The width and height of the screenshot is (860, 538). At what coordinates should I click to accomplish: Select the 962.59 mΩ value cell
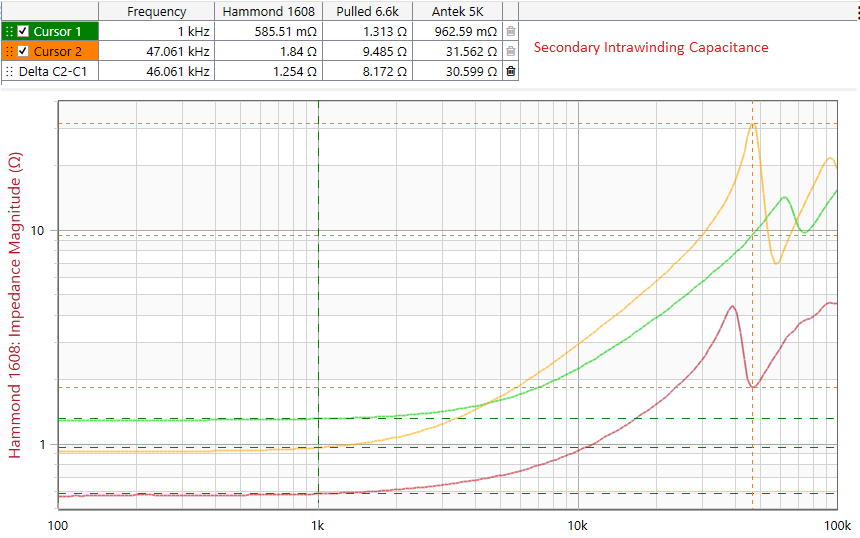[457, 31]
